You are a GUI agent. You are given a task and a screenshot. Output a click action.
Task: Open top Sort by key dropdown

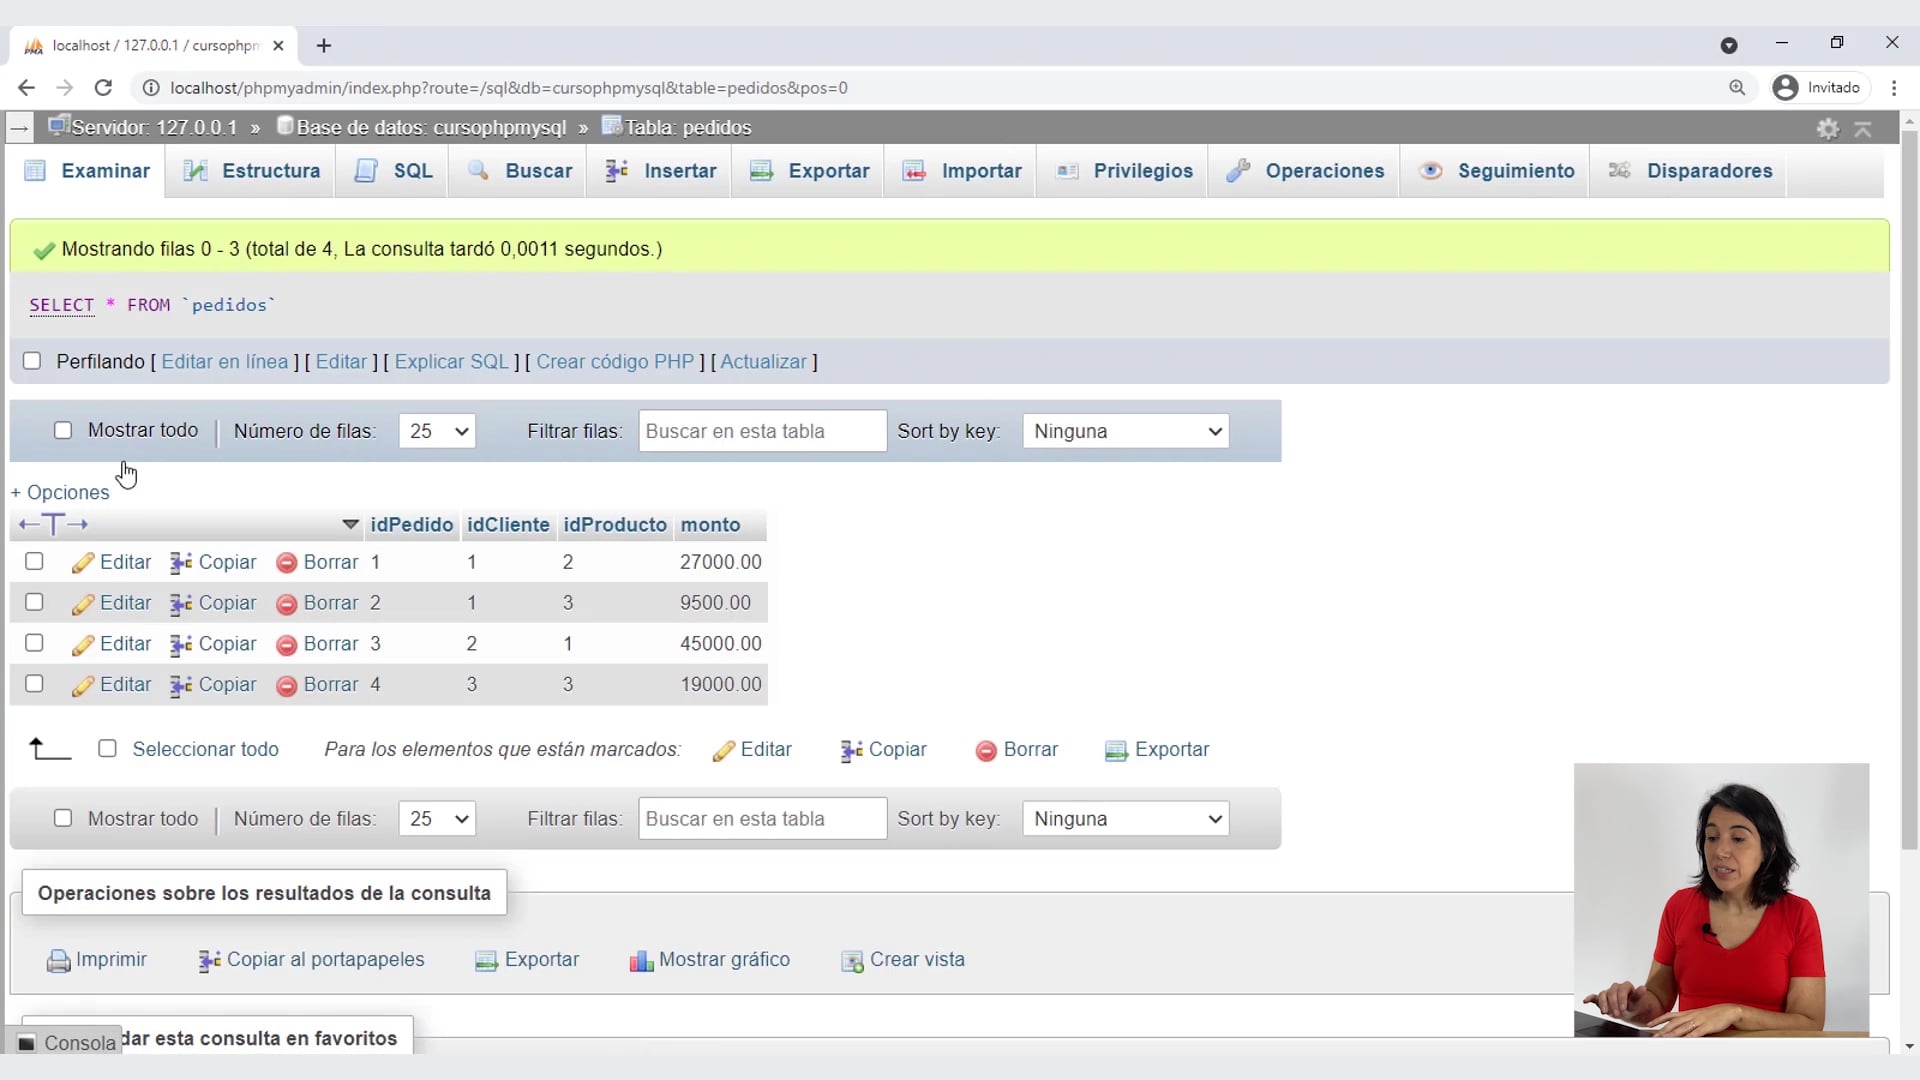pyautogui.click(x=1126, y=431)
